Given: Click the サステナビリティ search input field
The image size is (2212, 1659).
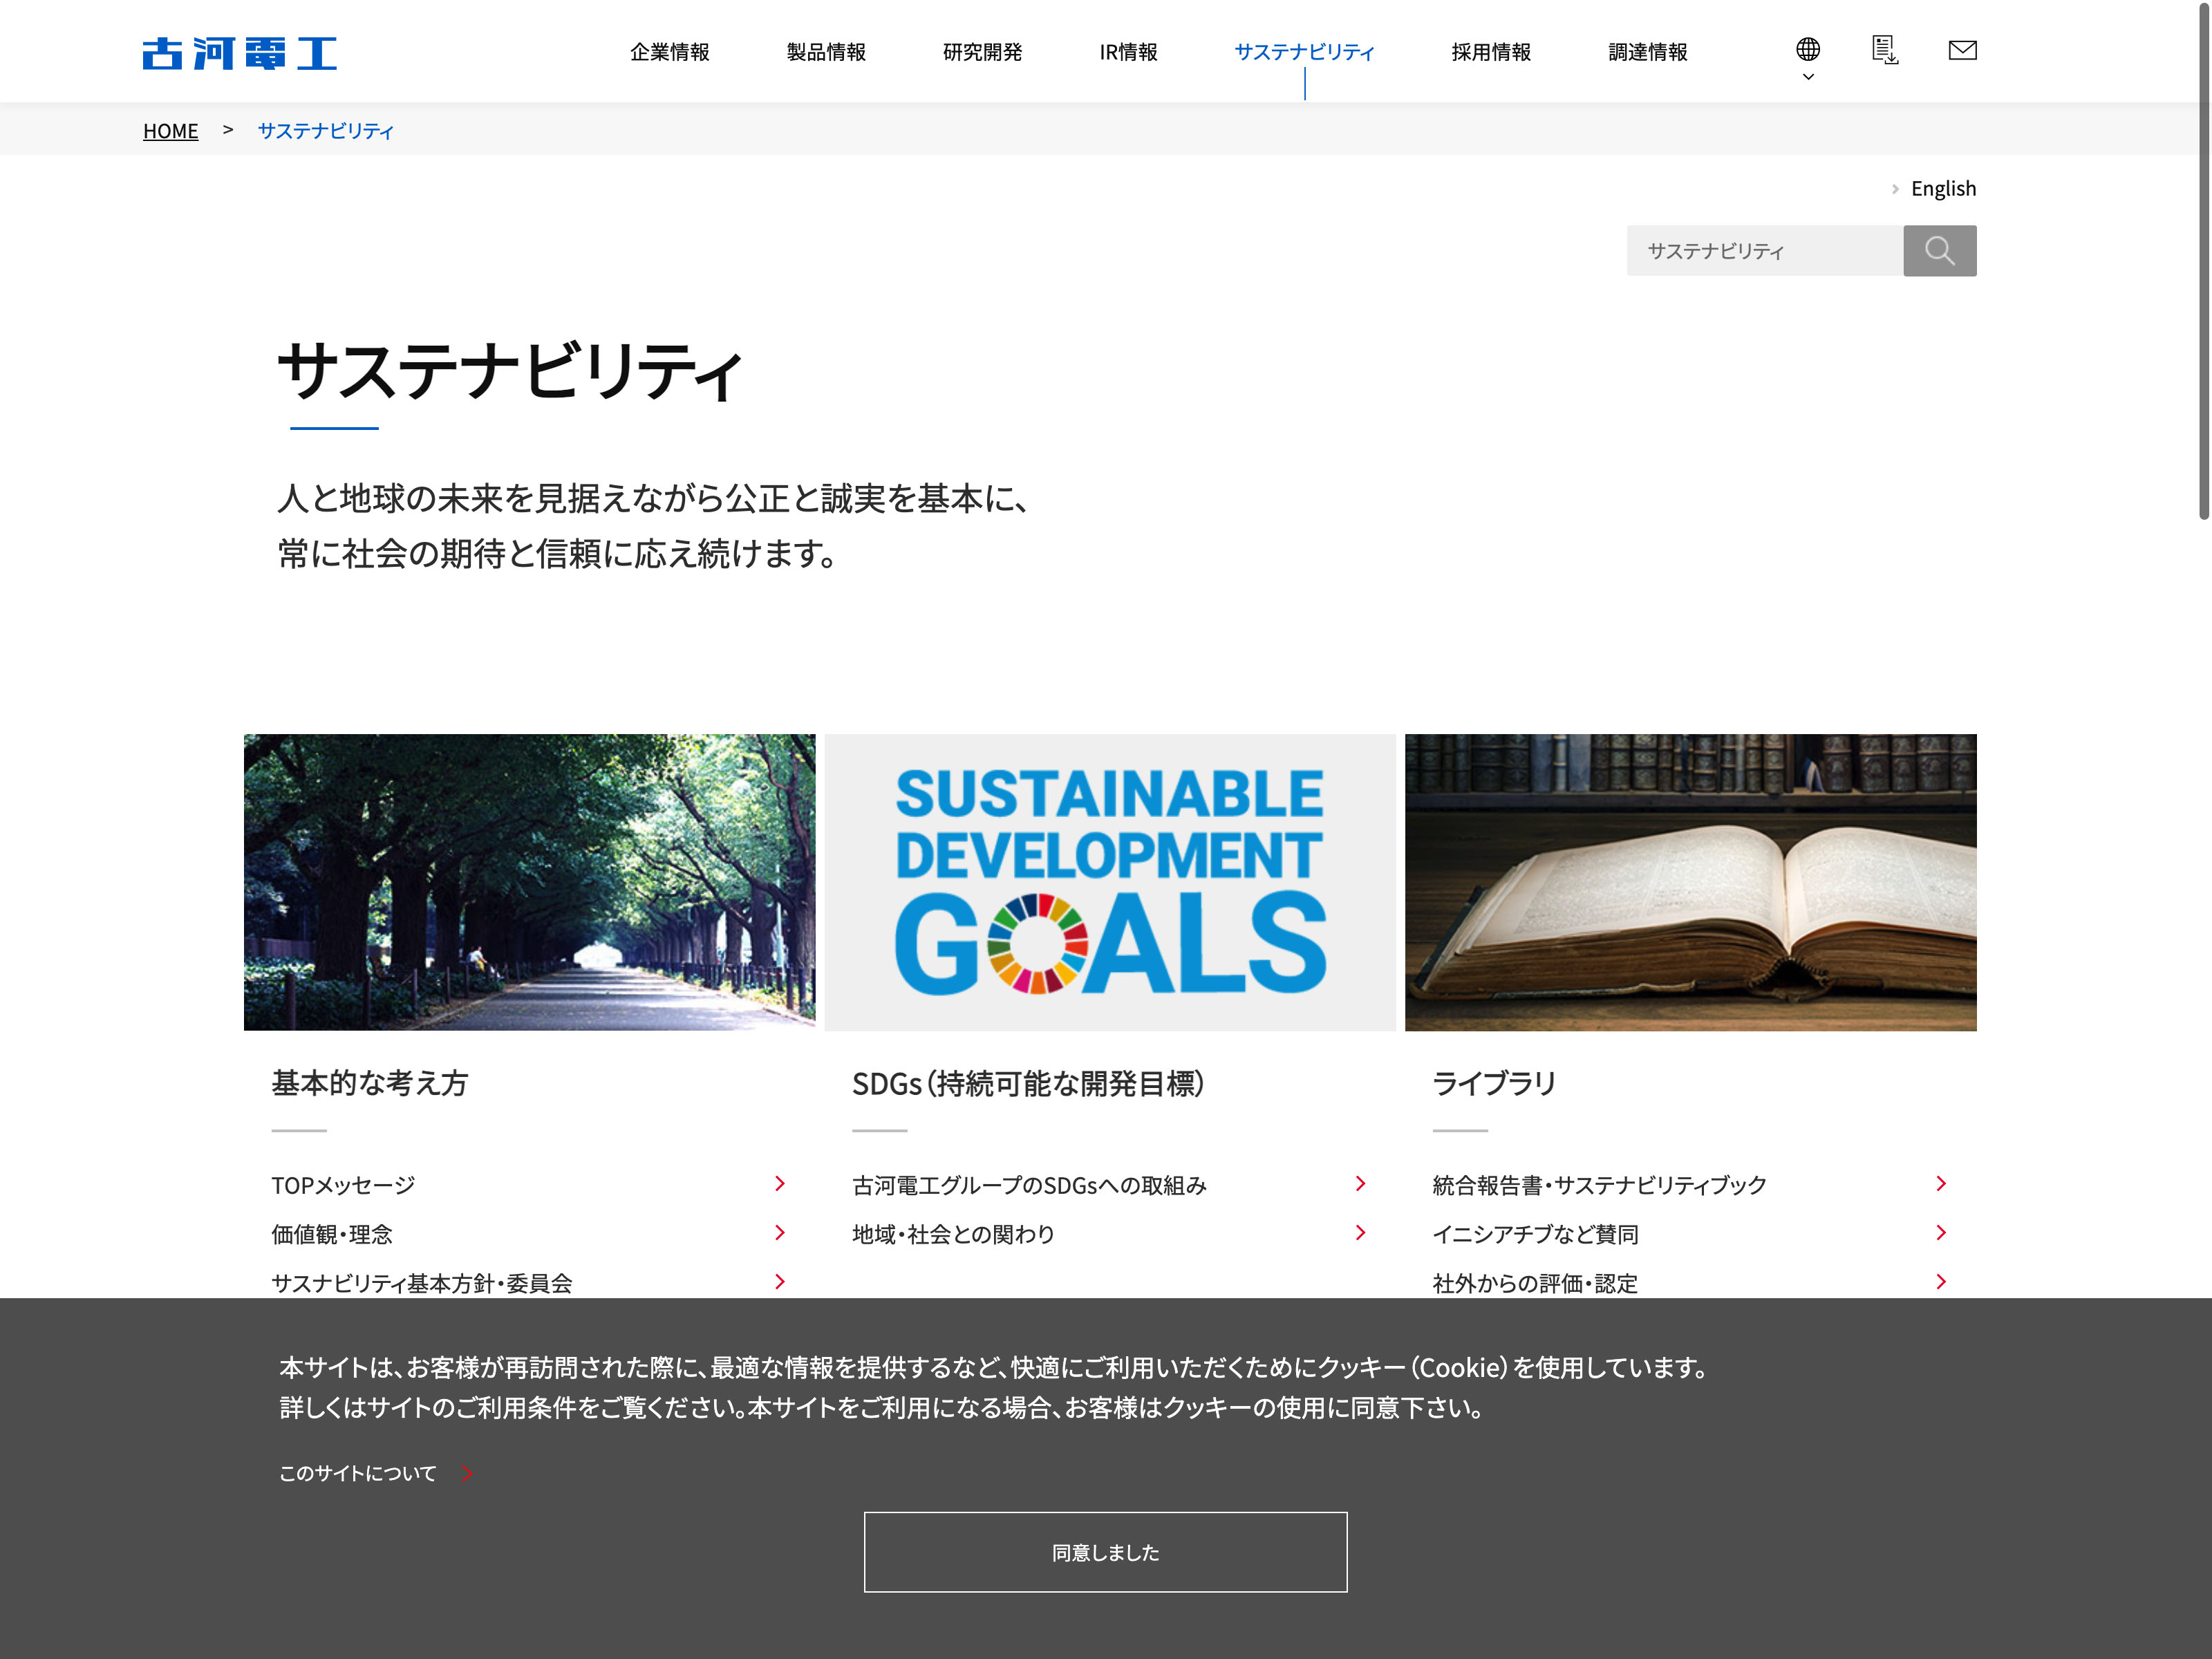Looking at the screenshot, I should 1764,251.
